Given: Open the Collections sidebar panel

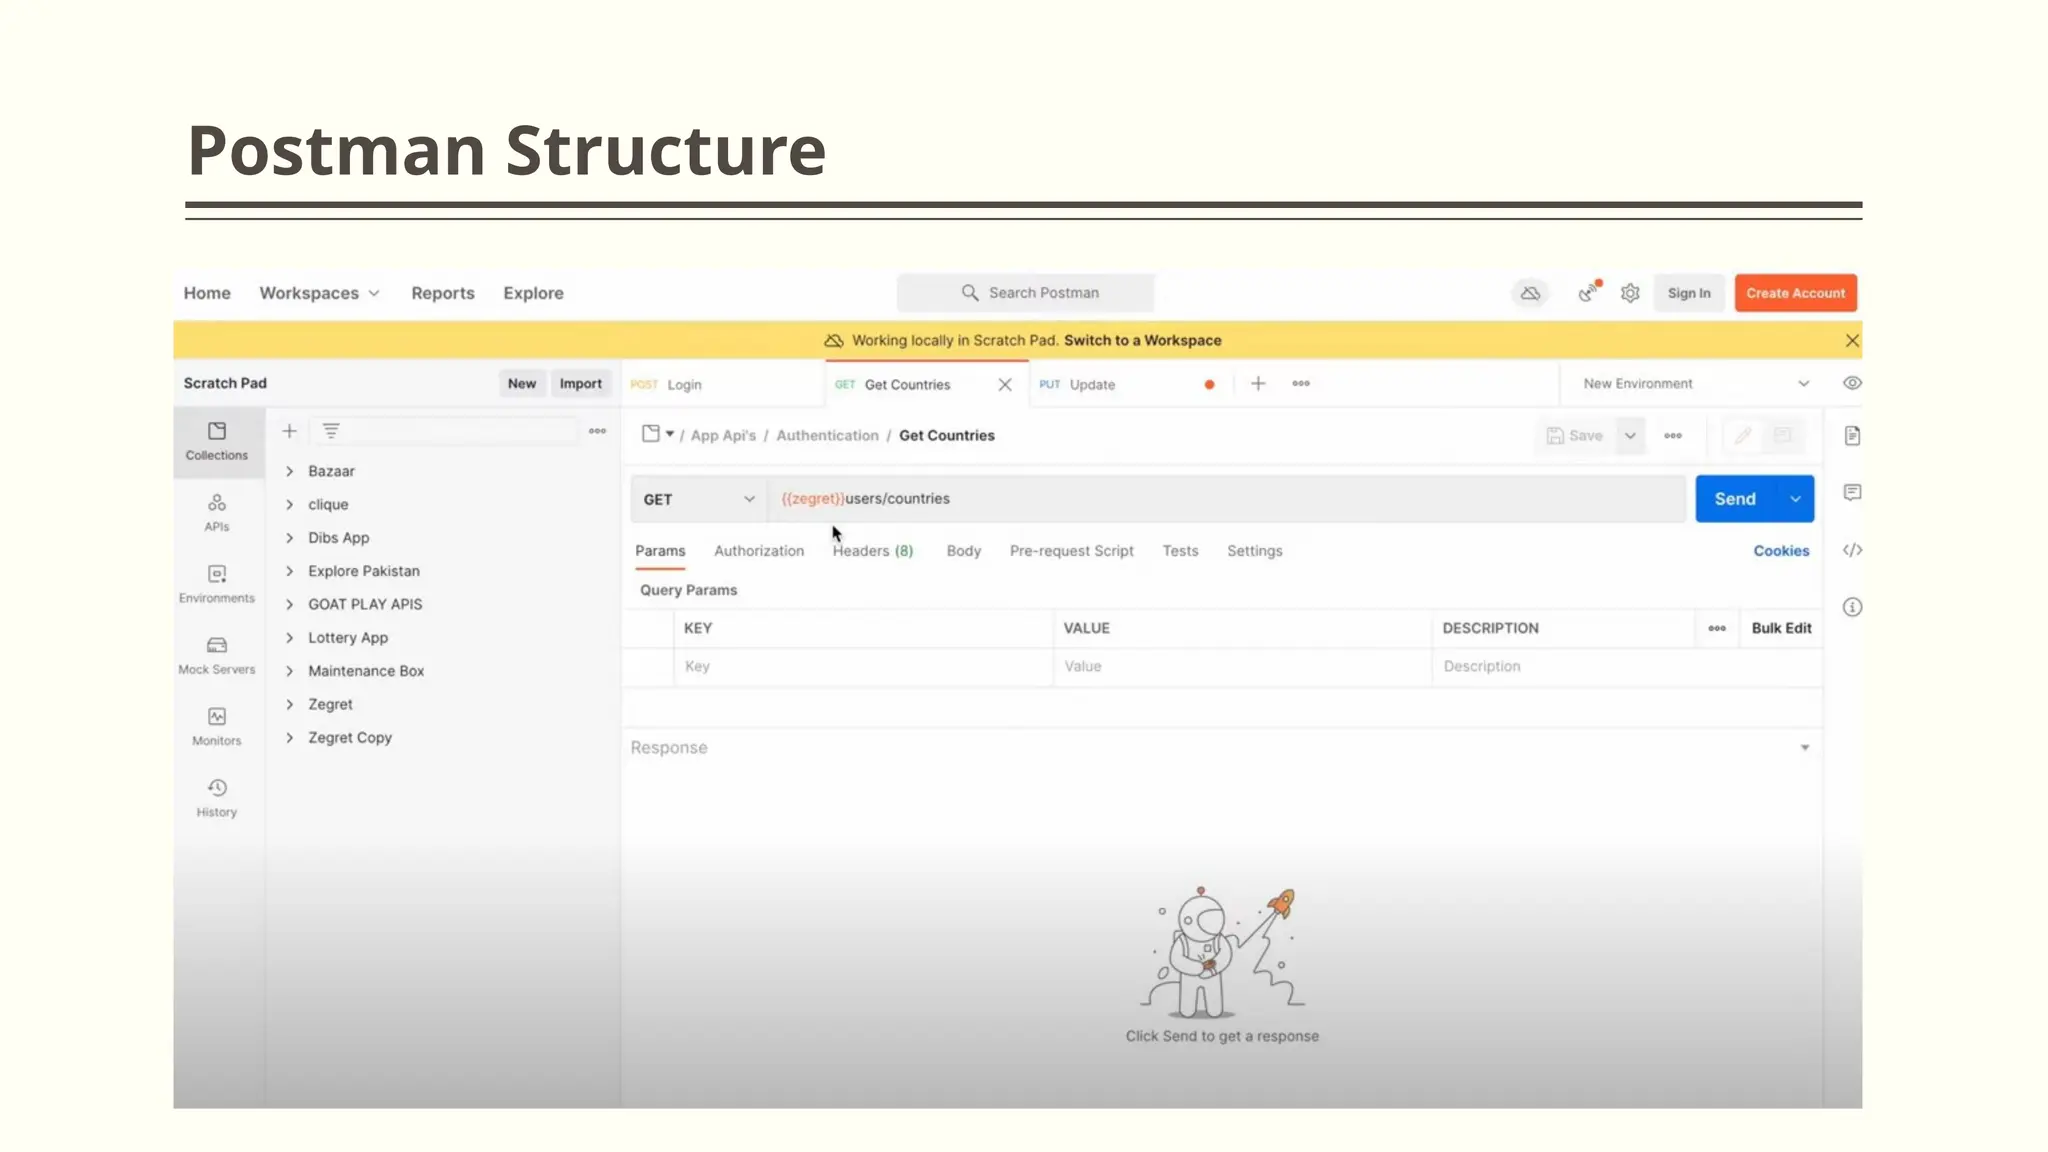Looking at the screenshot, I should 216,440.
